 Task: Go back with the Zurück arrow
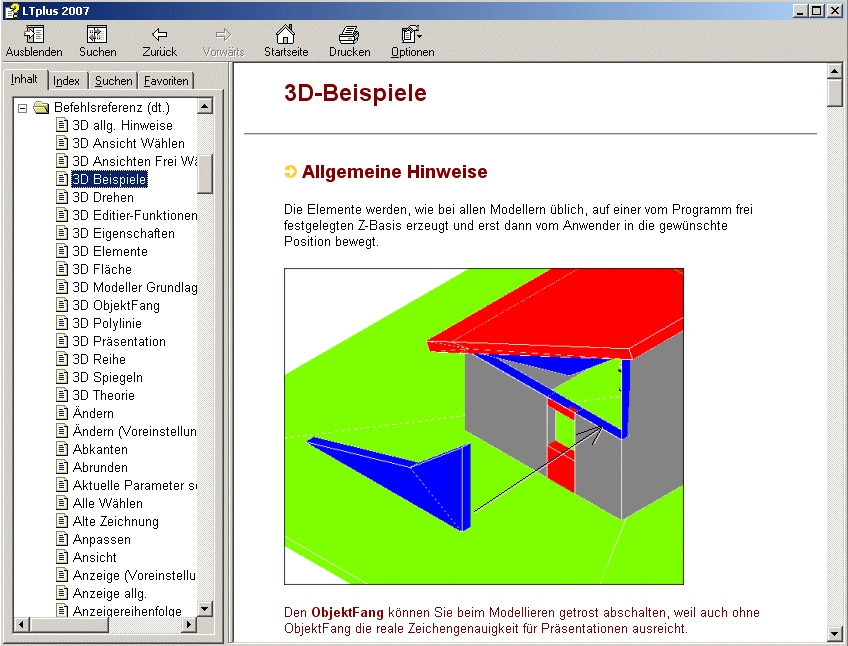pyautogui.click(x=160, y=35)
